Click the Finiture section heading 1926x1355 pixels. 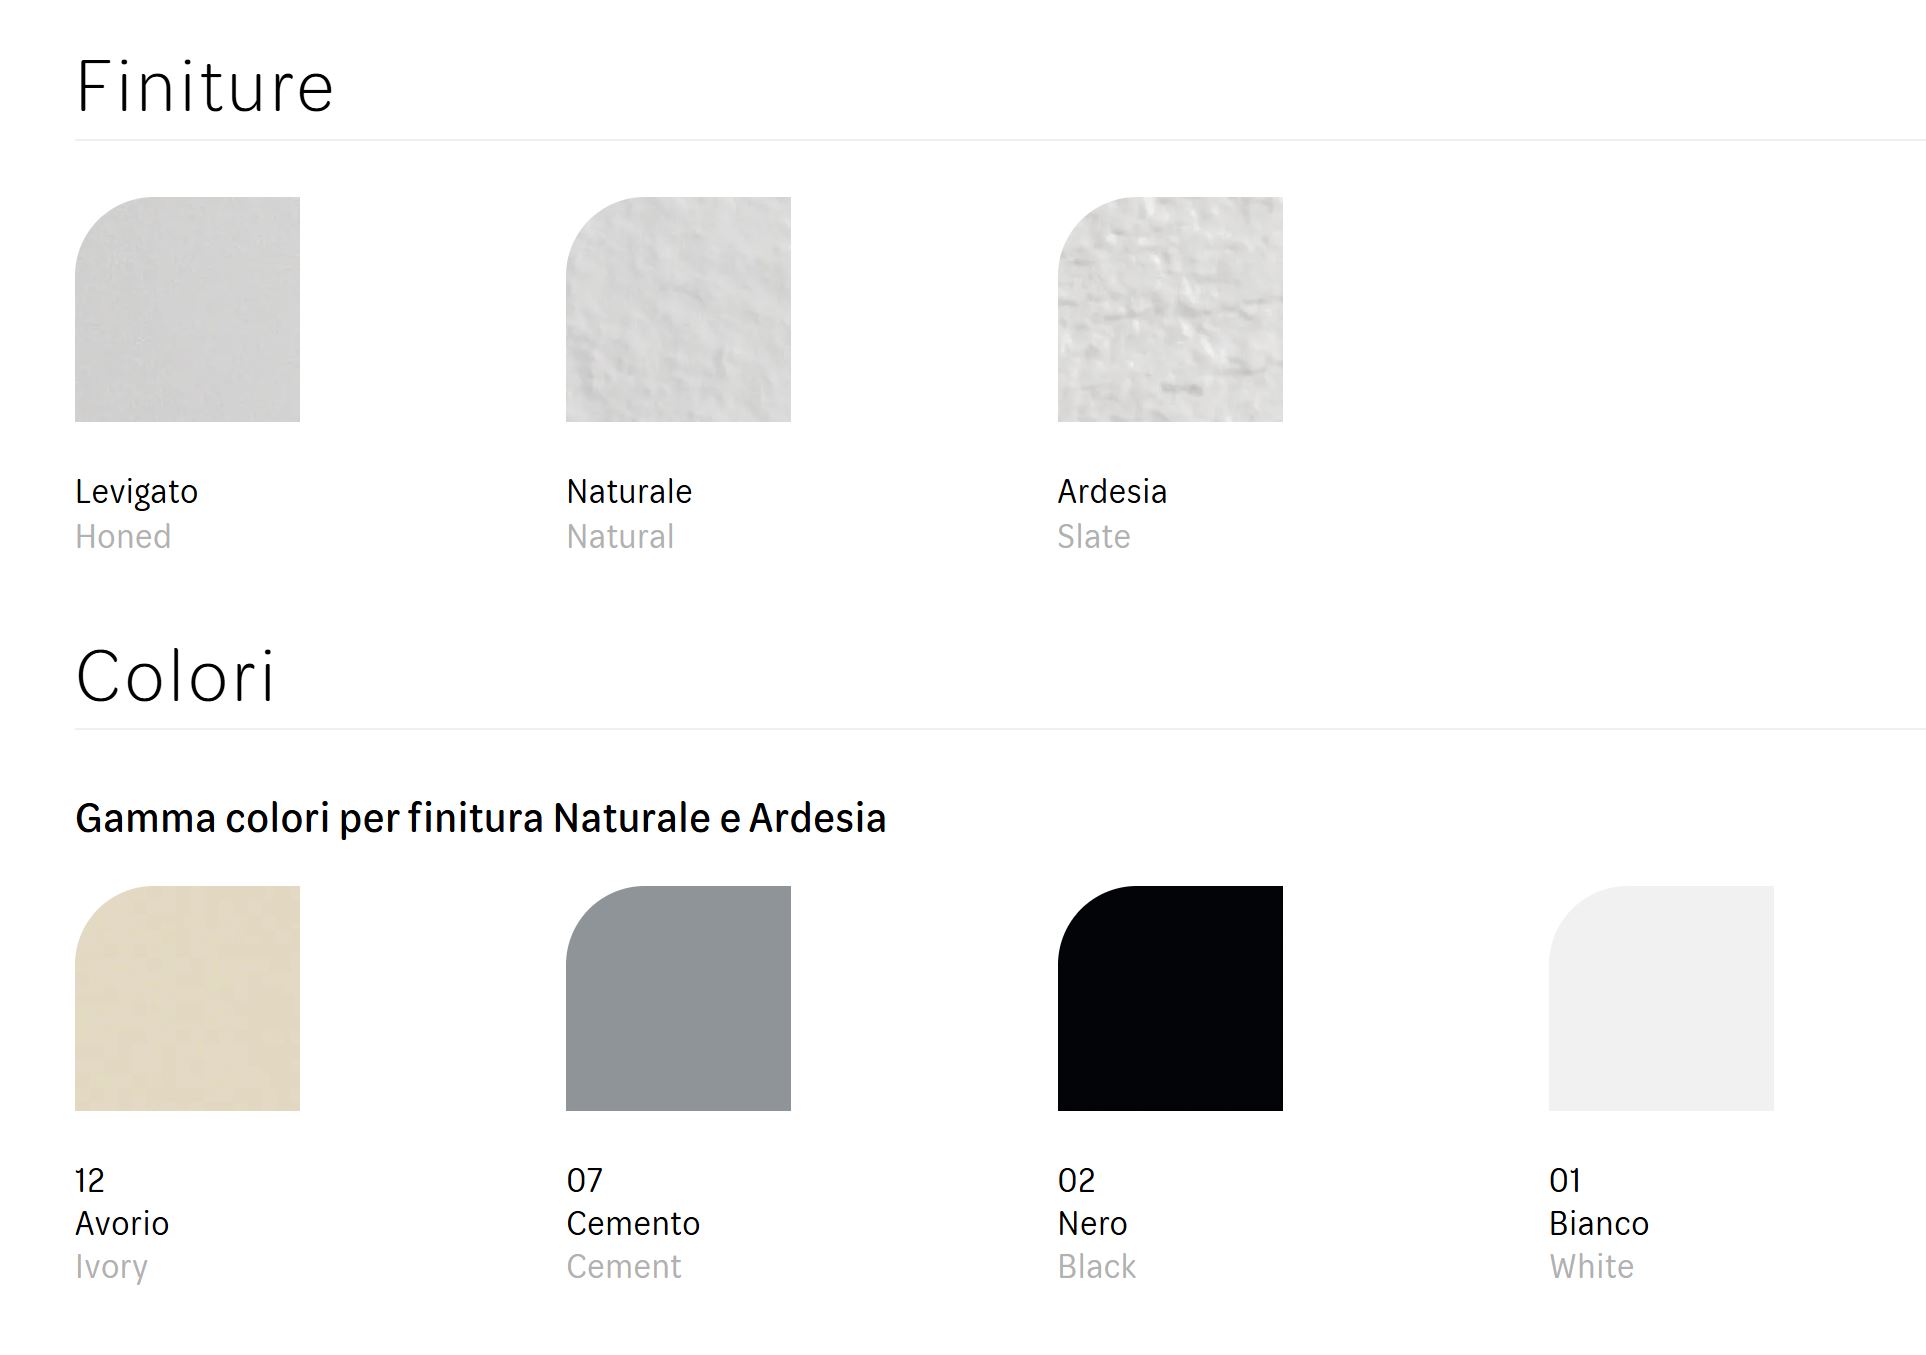point(204,87)
